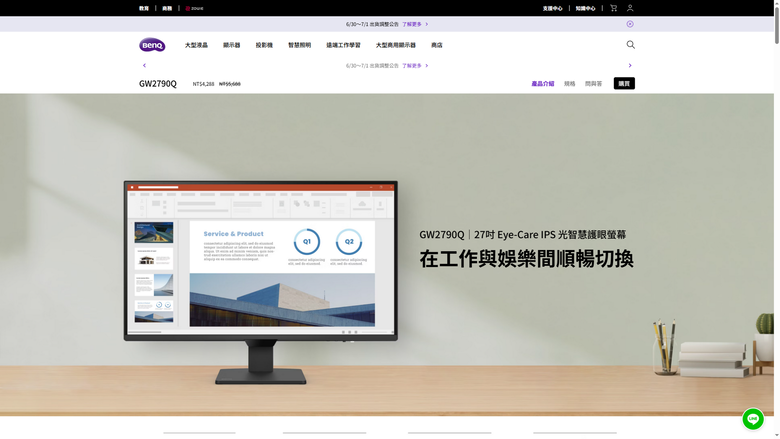
Task: Switch to the 問與答 tab
Action: coord(593,84)
